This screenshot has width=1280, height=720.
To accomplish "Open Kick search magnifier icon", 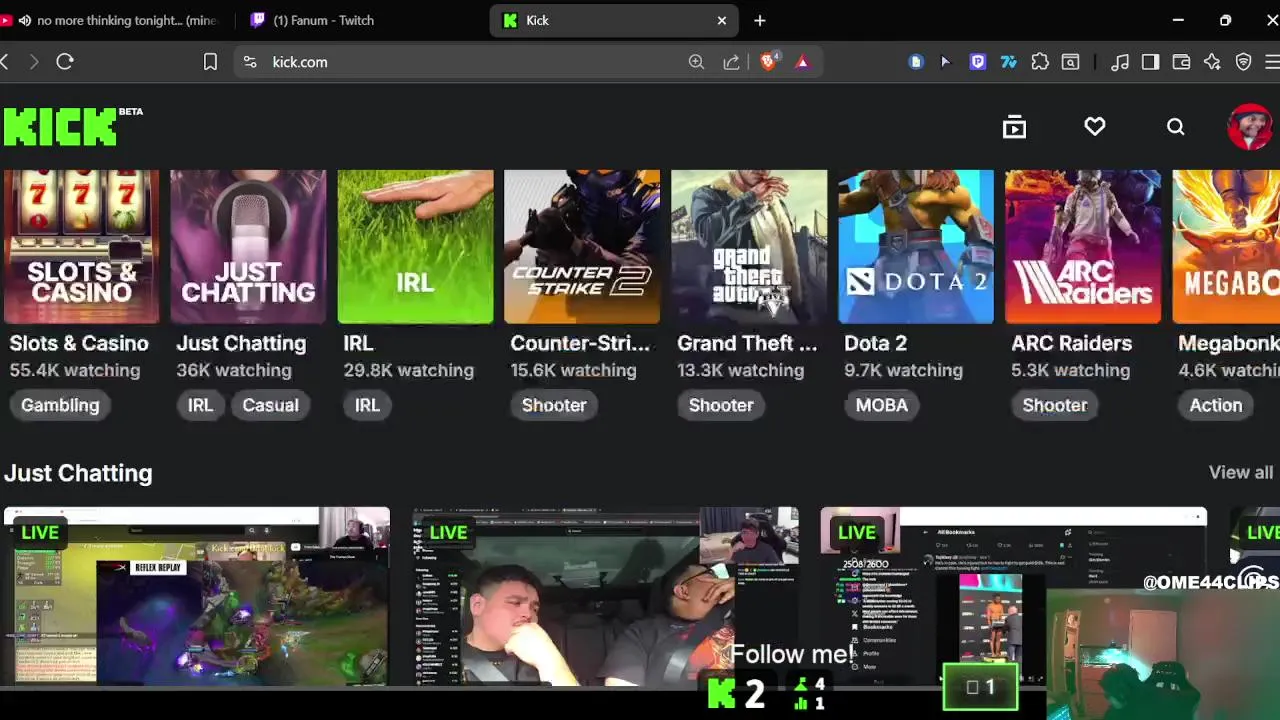I will point(1176,127).
